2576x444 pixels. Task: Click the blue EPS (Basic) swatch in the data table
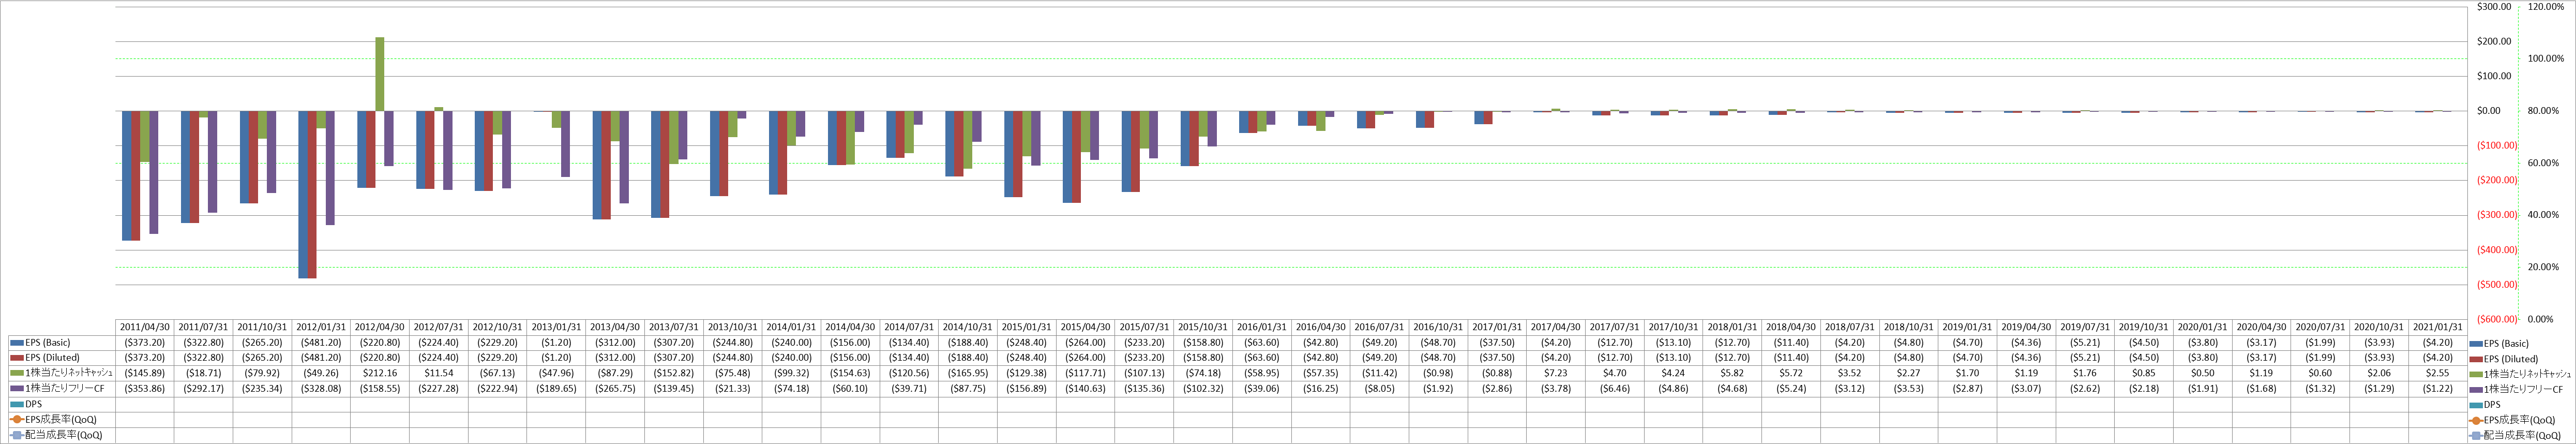click(16, 342)
